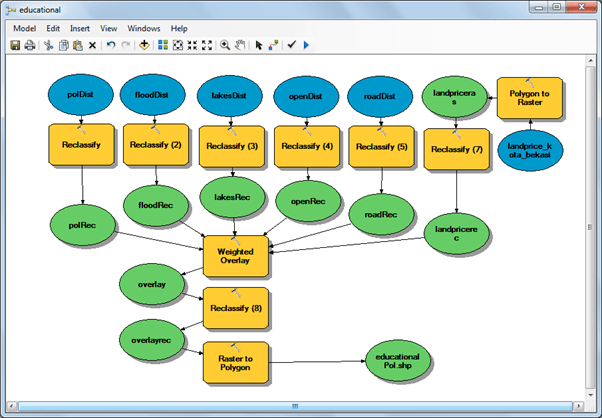Click the polDist input variable oval

pos(81,95)
